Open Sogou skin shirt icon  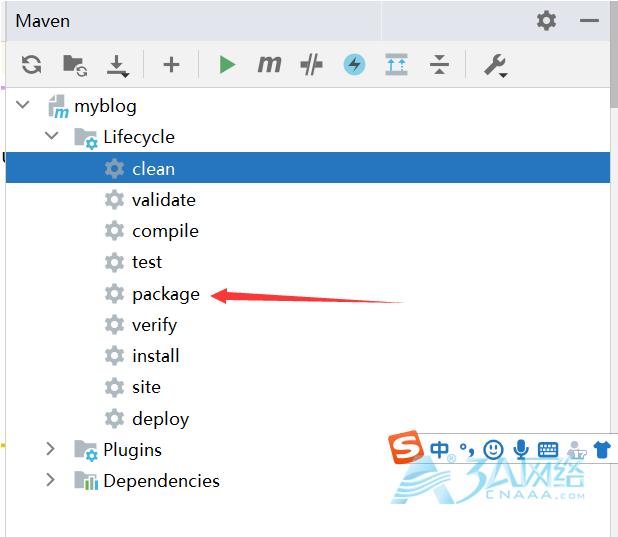[x=602, y=449]
